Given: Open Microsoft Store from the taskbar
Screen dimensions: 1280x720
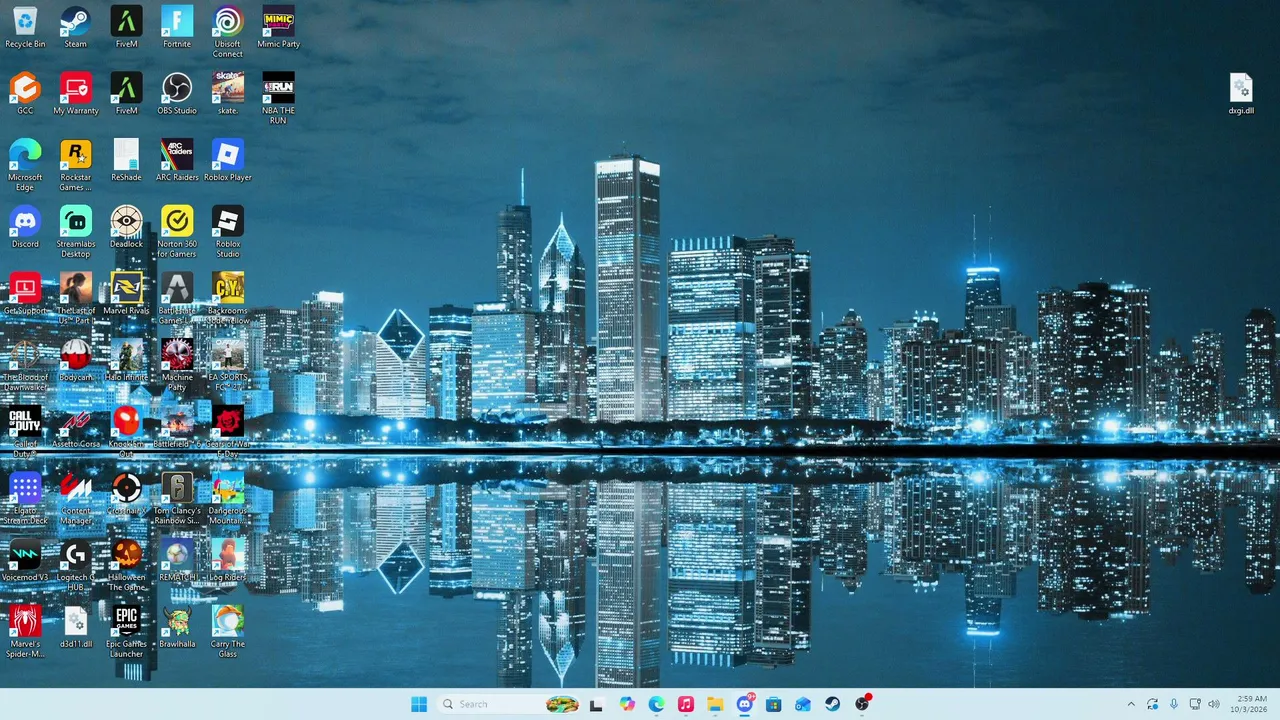Looking at the screenshot, I should click(773, 704).
